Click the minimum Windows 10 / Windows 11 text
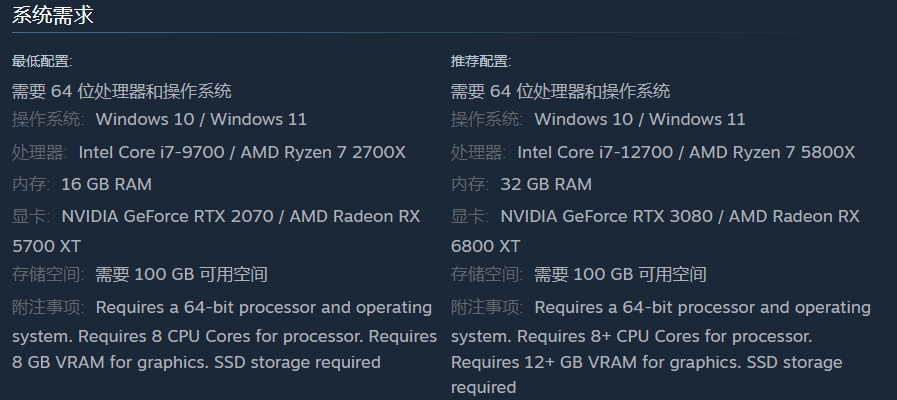Viewport: 897px width, 400px height. click(201, 119)
